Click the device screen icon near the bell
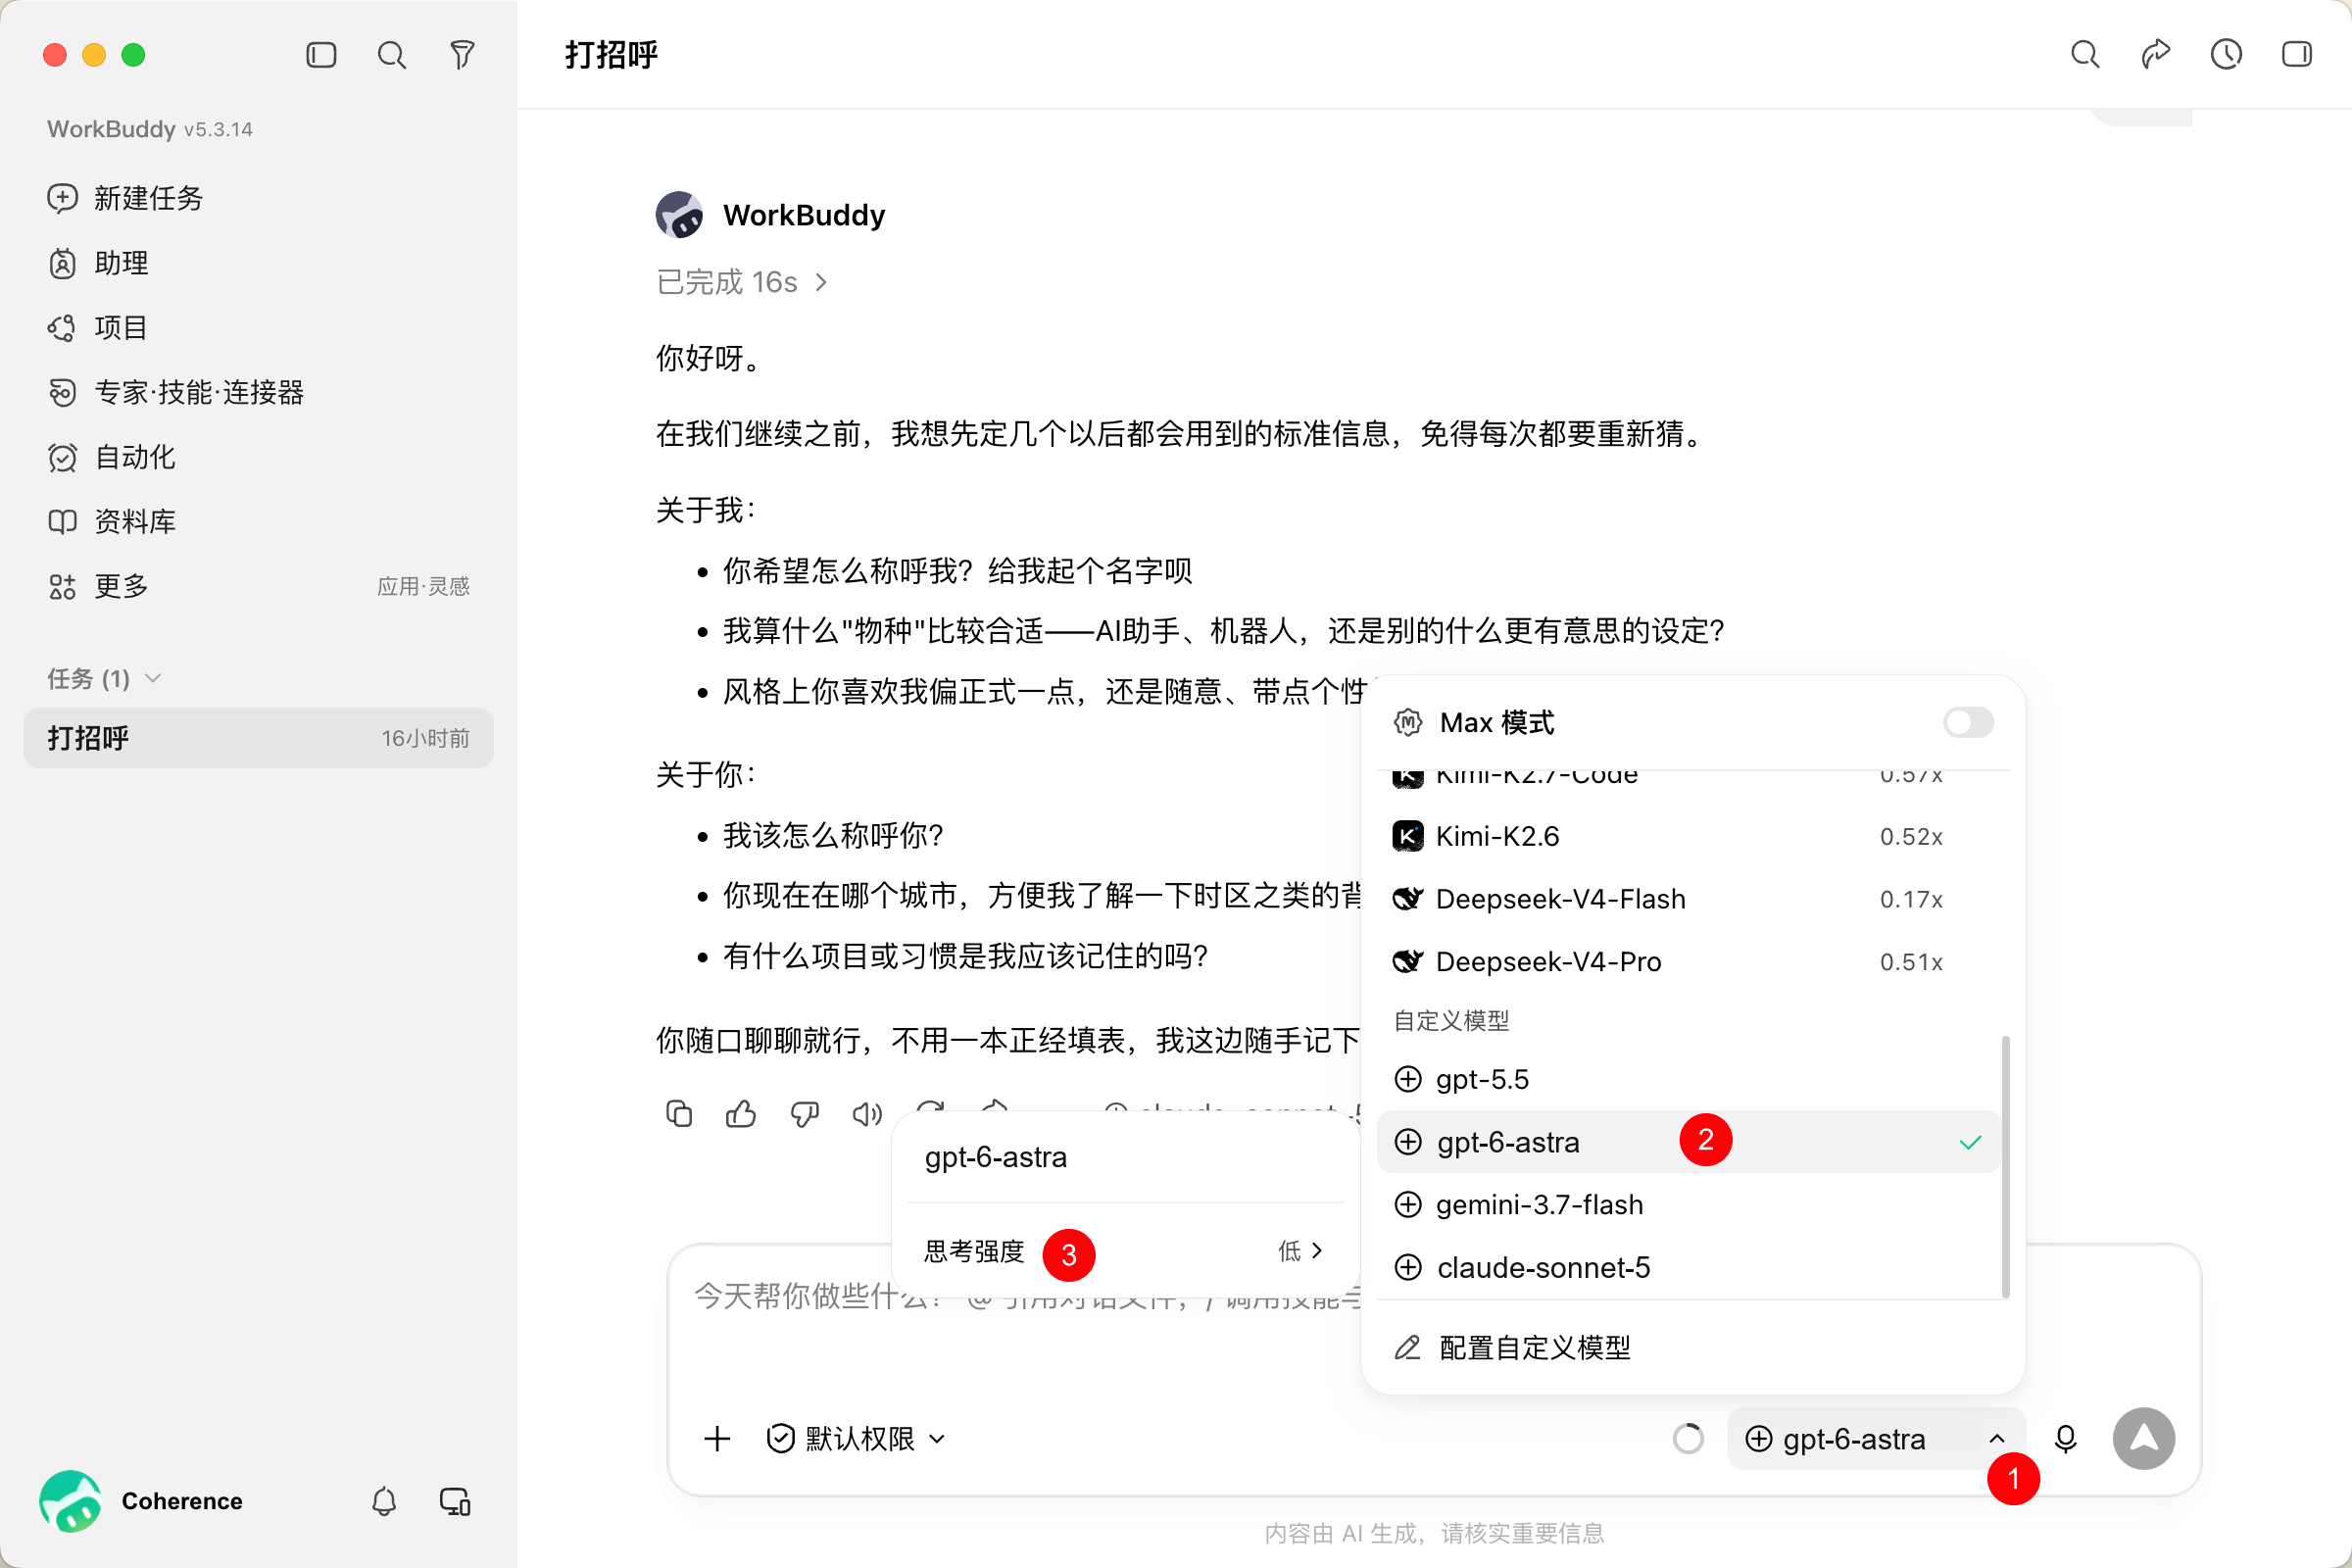Viewport: 2352px width, 1568px height. tap(455, 1501)
